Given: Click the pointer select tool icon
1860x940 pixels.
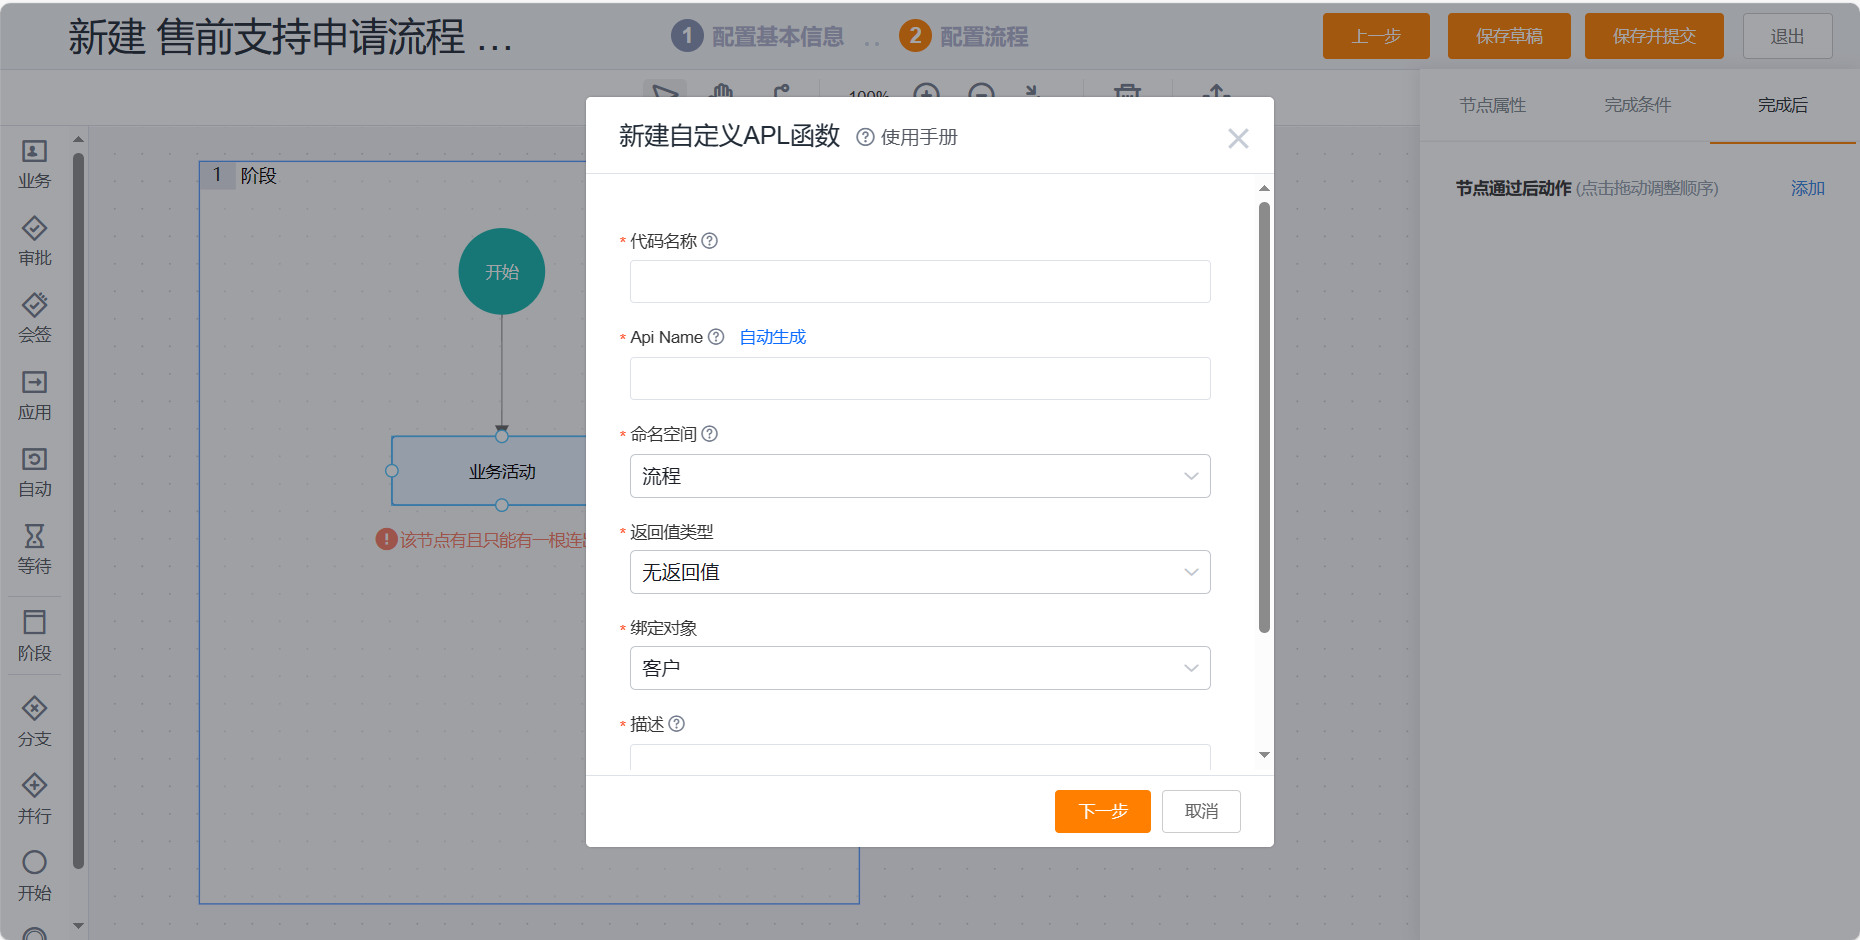Looking at the screenshot, I should pyautogui.click(x=665, y=91).
